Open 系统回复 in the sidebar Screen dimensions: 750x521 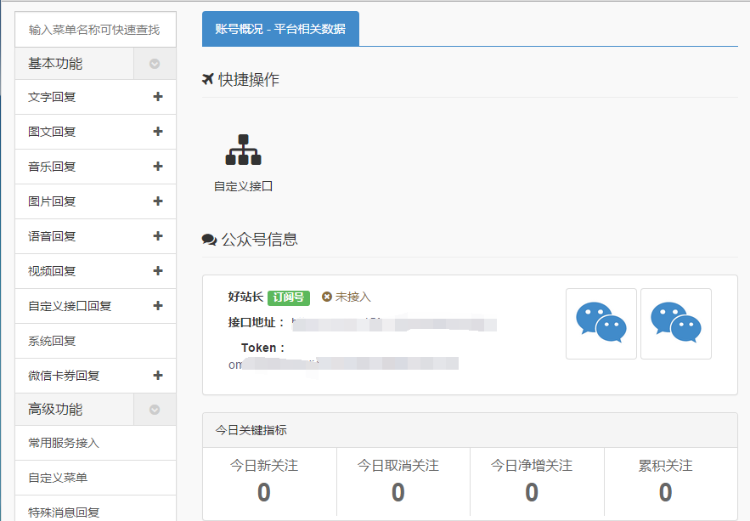[x=96, y=341]
